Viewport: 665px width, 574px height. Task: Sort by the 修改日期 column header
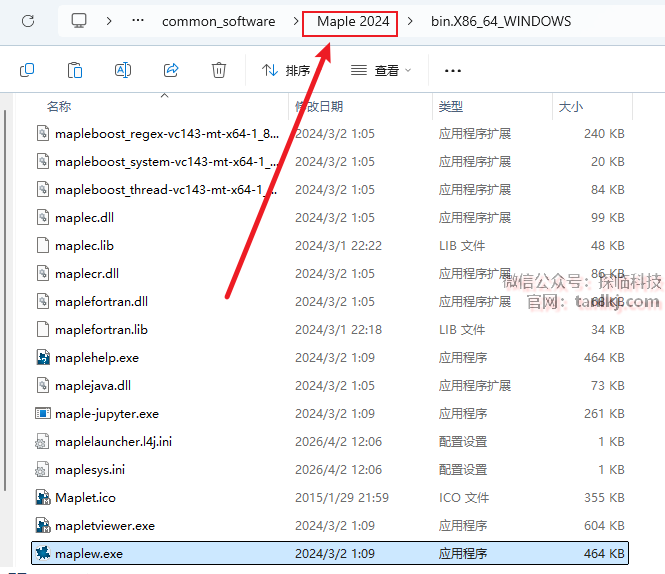coord(319,106)
